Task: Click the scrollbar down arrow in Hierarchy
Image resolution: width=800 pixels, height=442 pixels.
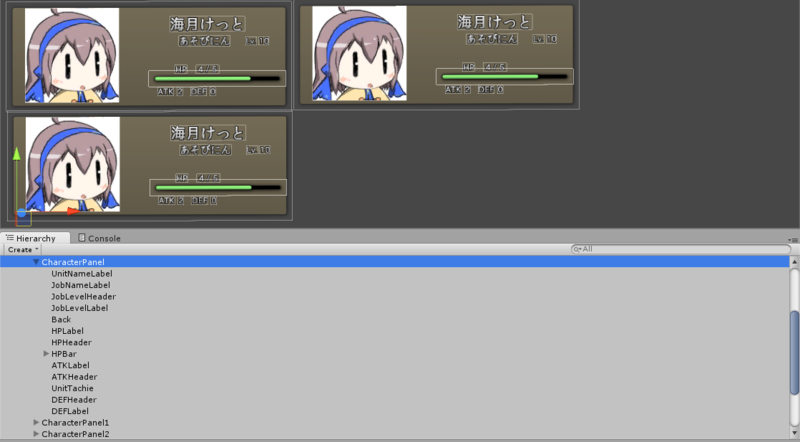Action: (794, 433)
